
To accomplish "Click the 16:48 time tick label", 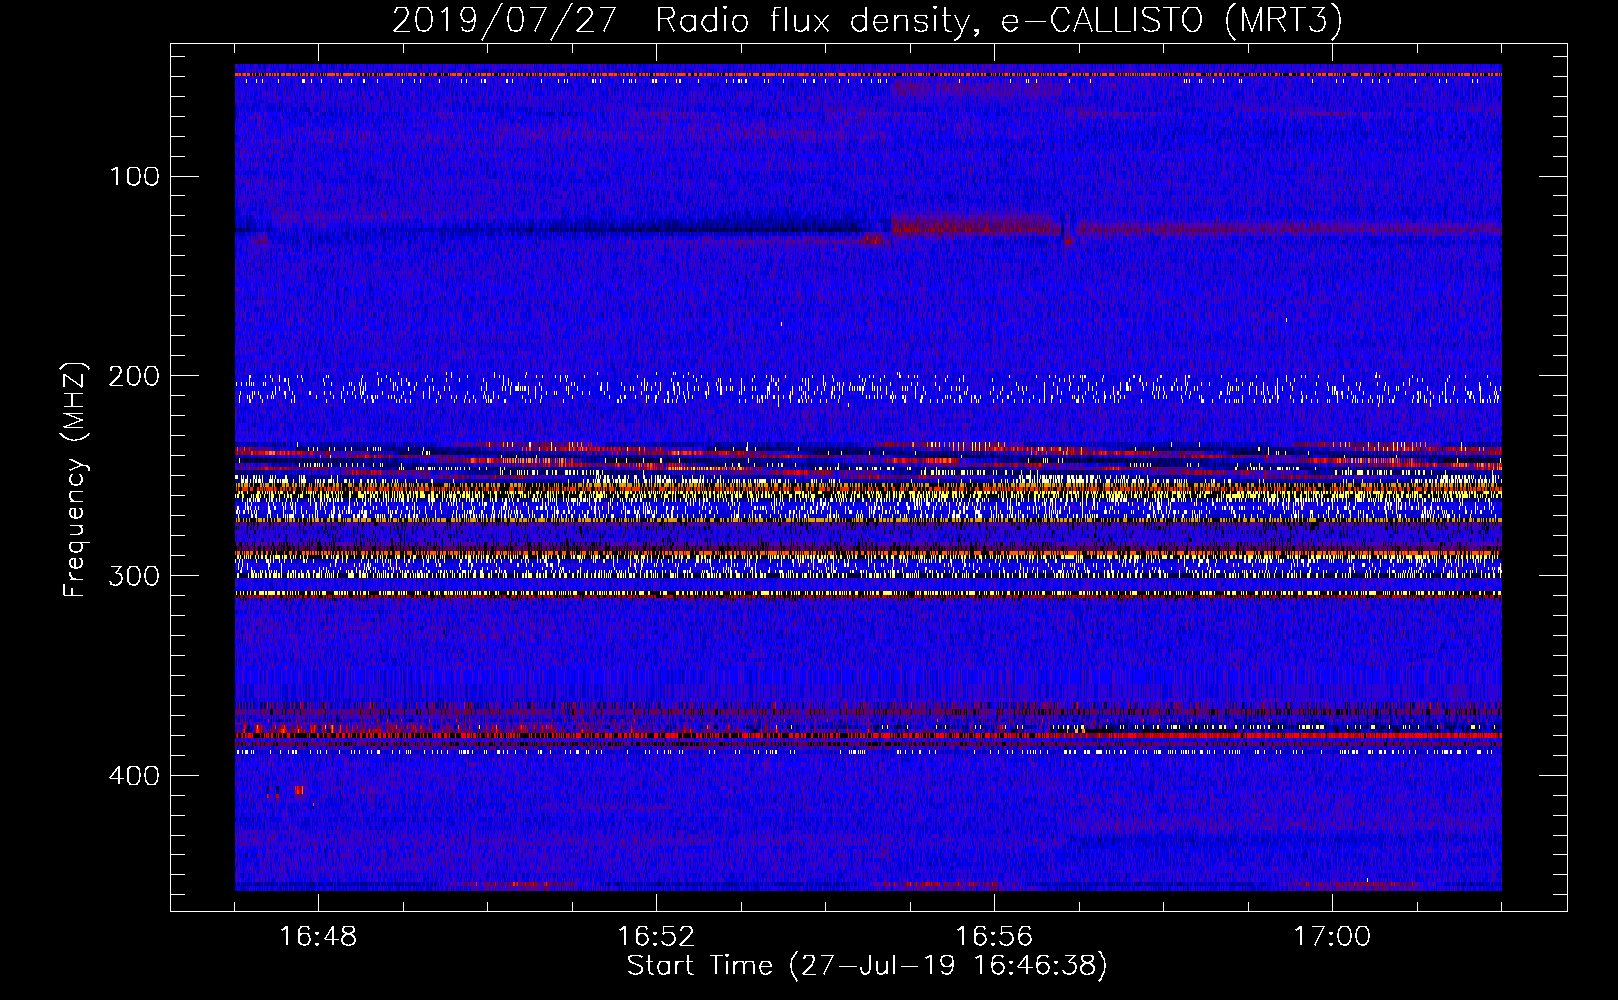I will point(318,936).
